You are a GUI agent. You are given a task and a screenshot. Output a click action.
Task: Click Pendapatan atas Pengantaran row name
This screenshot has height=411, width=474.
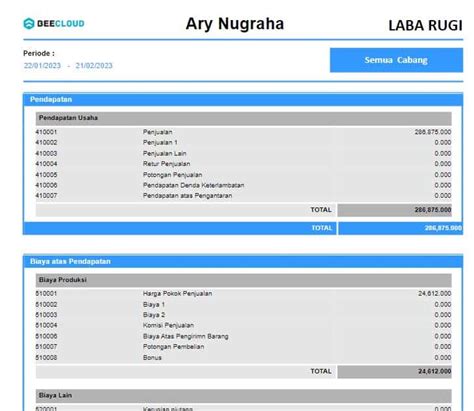pos(188,196)
